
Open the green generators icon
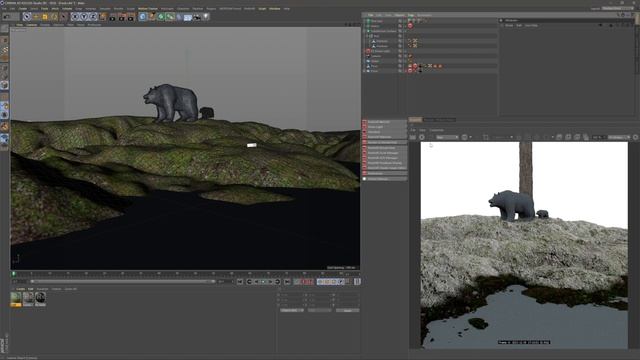[x=161, y=17]
